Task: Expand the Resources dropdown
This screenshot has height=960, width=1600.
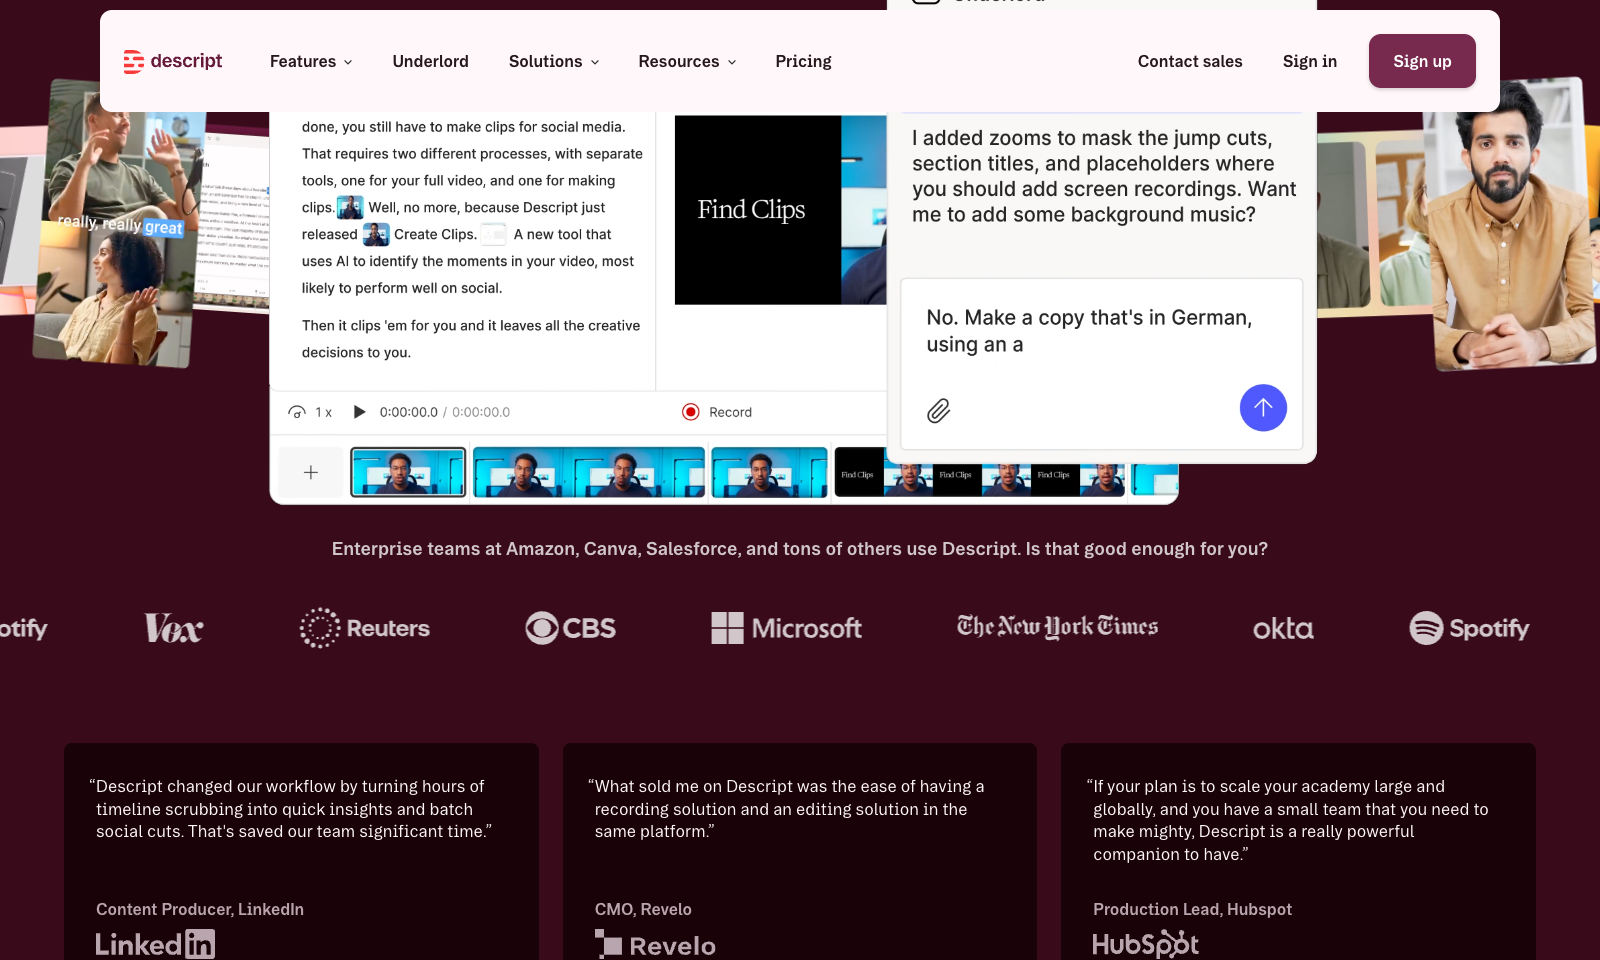Action: (x=687, y=61)
